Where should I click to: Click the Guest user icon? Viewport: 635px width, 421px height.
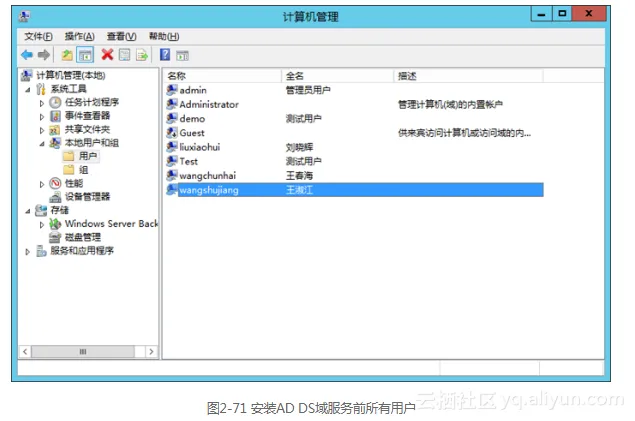pos(172,132)
